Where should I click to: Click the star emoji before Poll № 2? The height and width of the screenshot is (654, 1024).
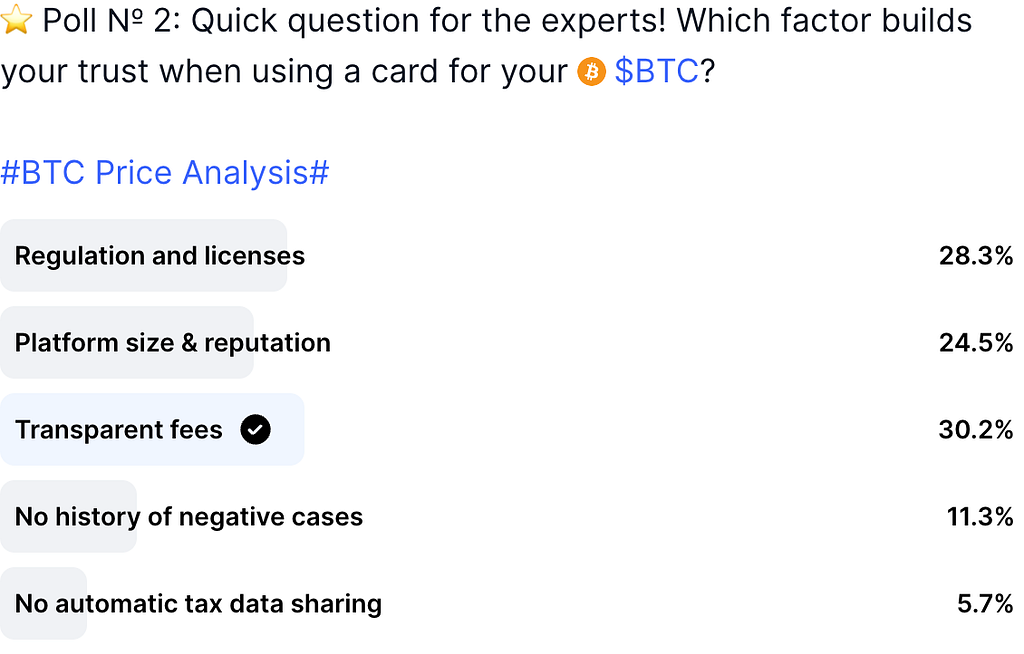(x=17, y=20)
